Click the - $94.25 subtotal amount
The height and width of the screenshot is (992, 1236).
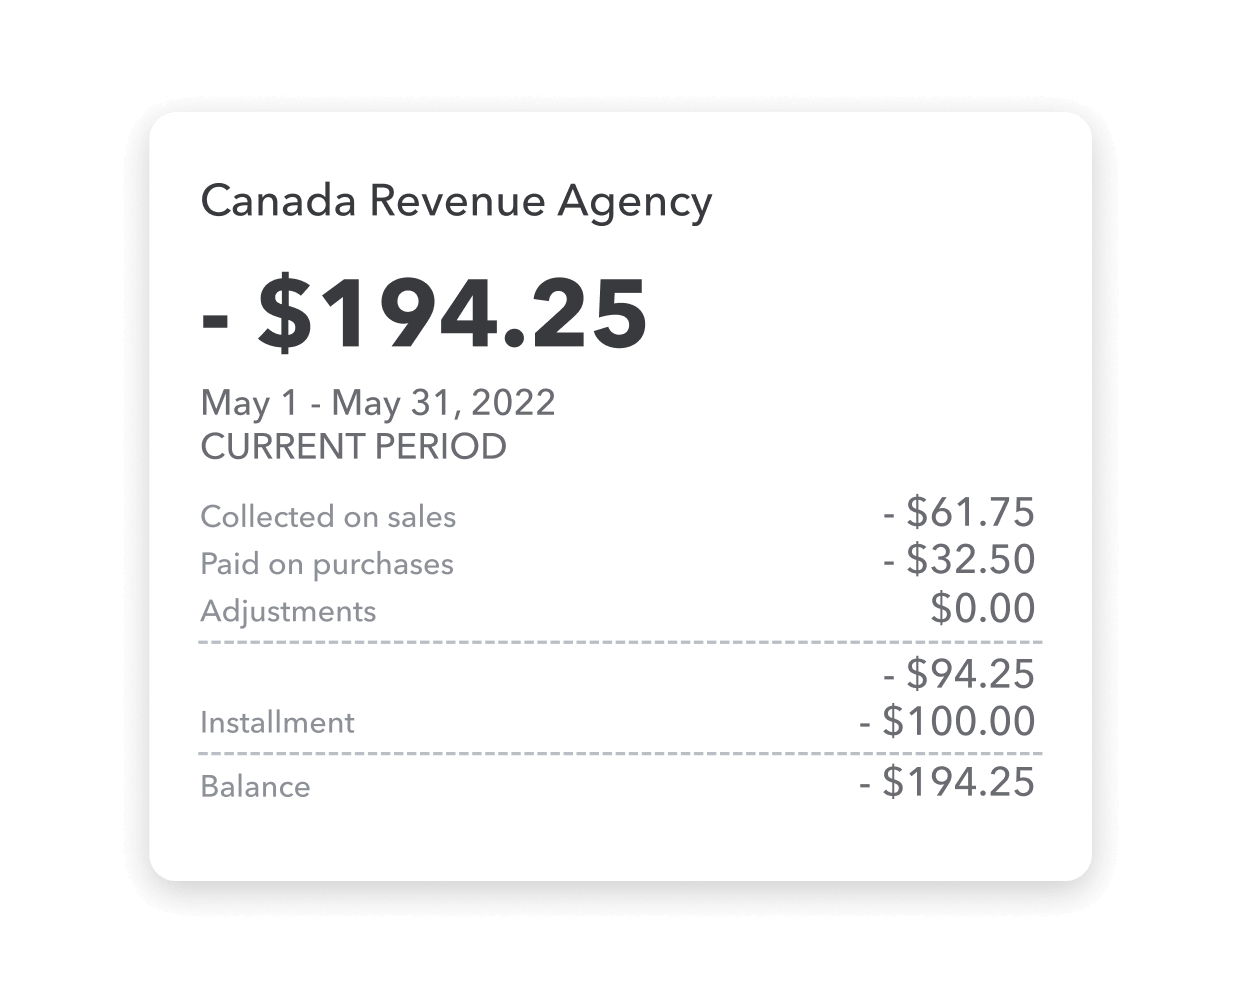pos(959,674)
